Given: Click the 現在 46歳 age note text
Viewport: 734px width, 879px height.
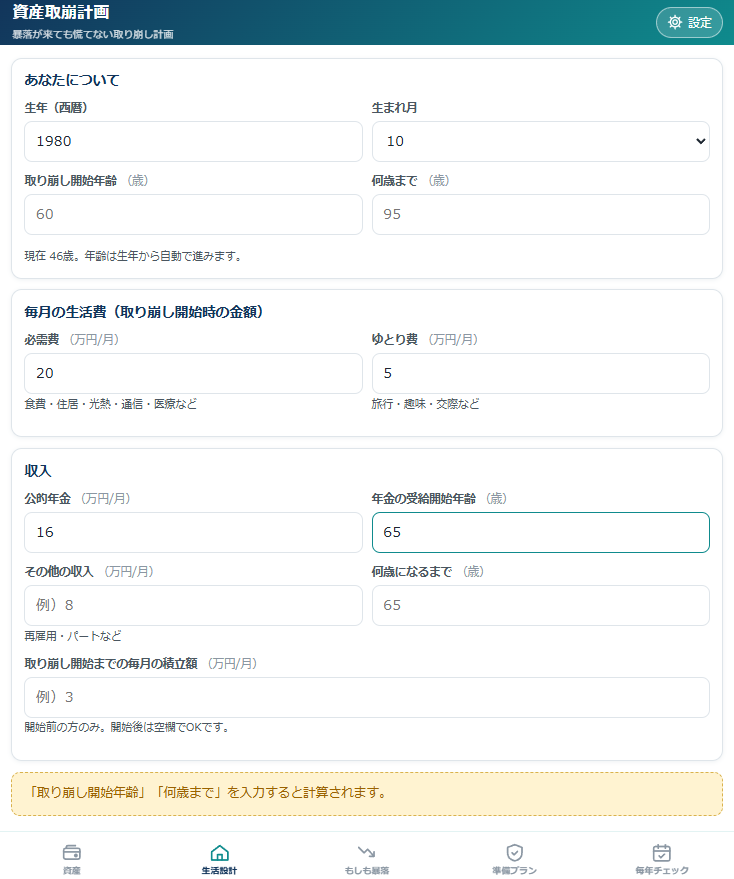Looking at the screenshot, I should point(133,256).
